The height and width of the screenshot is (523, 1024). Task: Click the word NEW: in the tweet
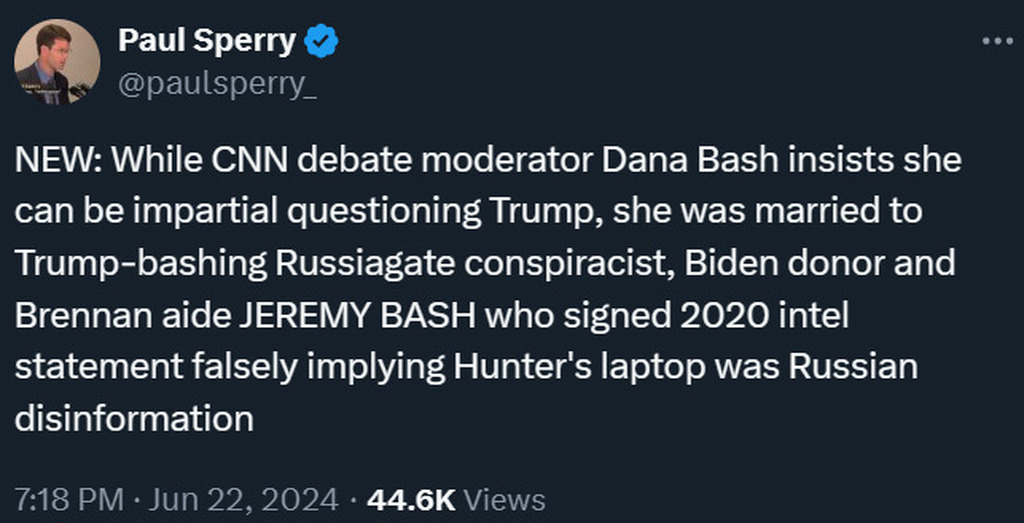56,162
